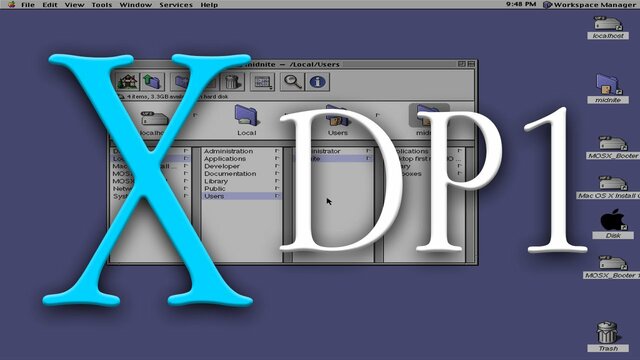Open the Tools menu
This screenshot has width=640, height=360.
102,5
